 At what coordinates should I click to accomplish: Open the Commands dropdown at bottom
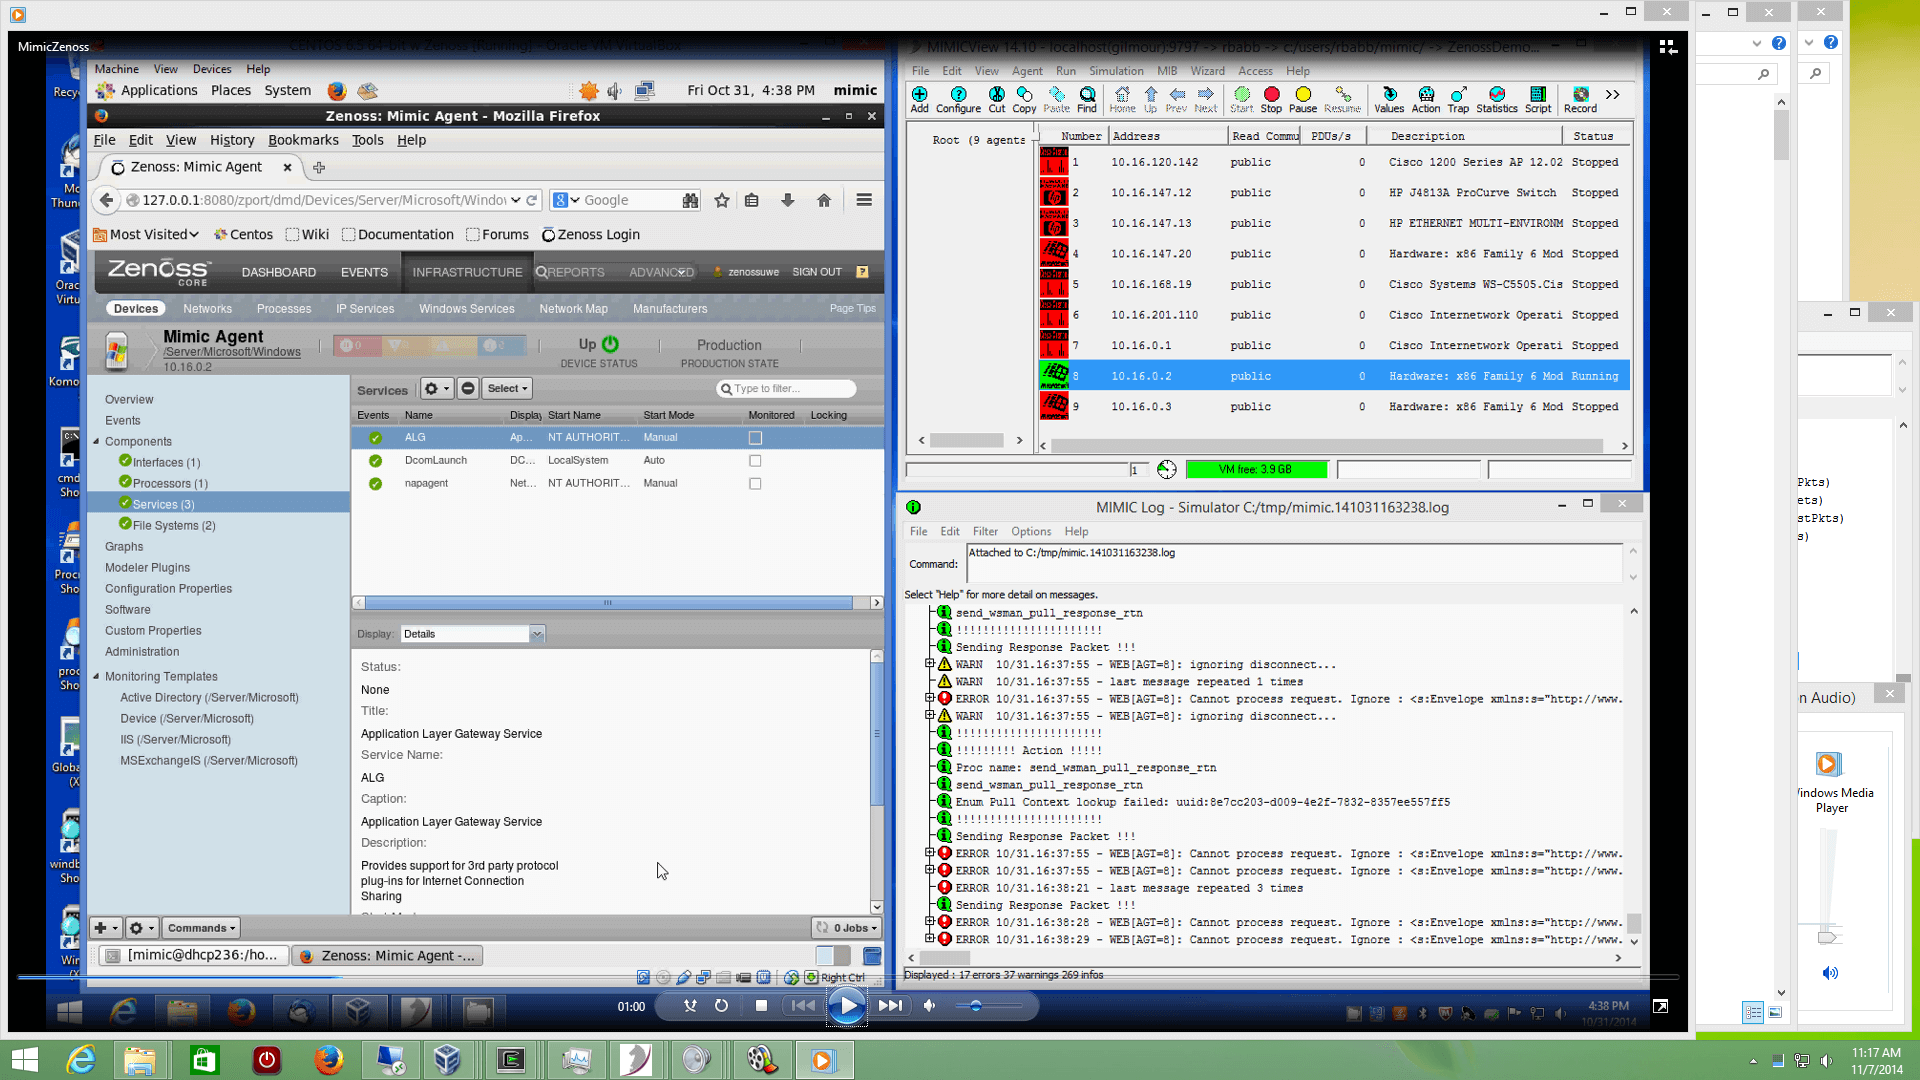coord(201,928)
